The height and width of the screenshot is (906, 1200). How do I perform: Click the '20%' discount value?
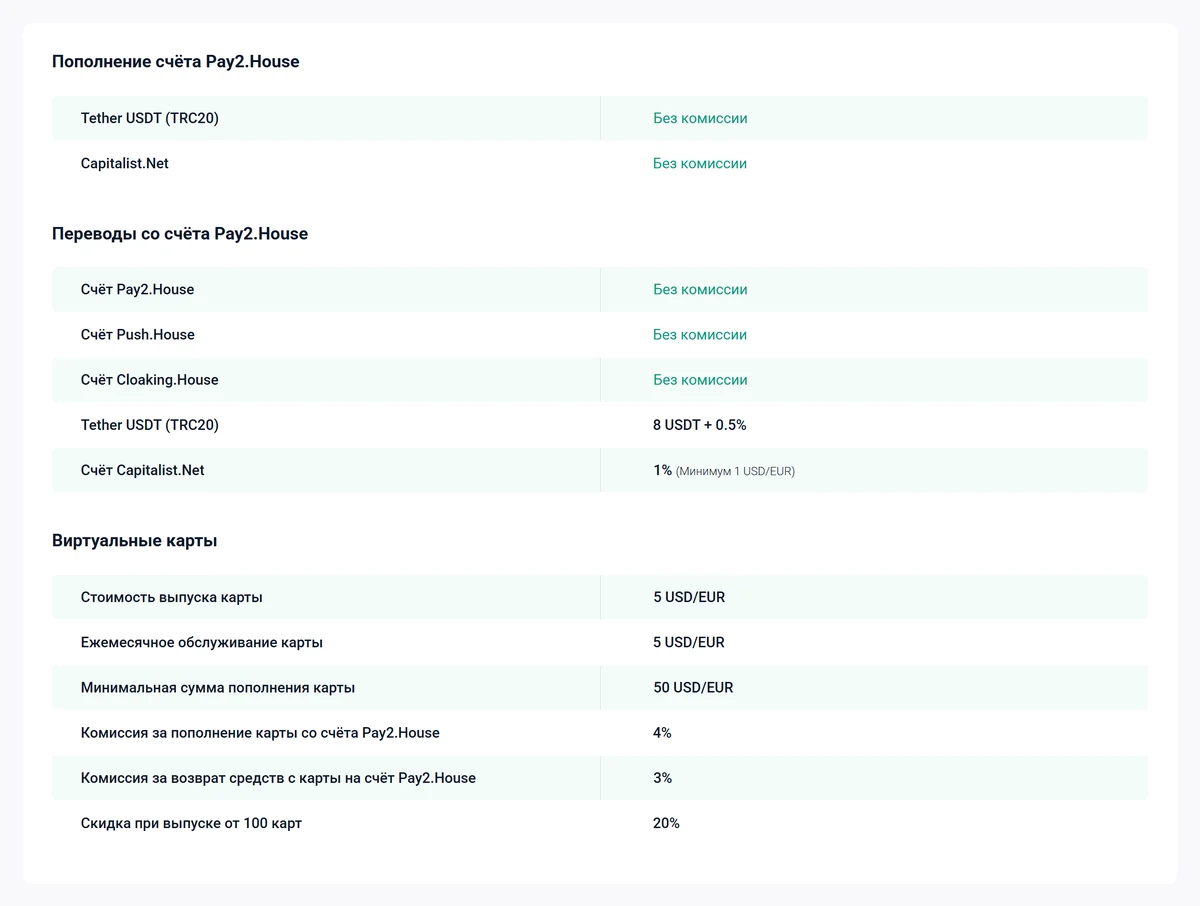(666, 823)
